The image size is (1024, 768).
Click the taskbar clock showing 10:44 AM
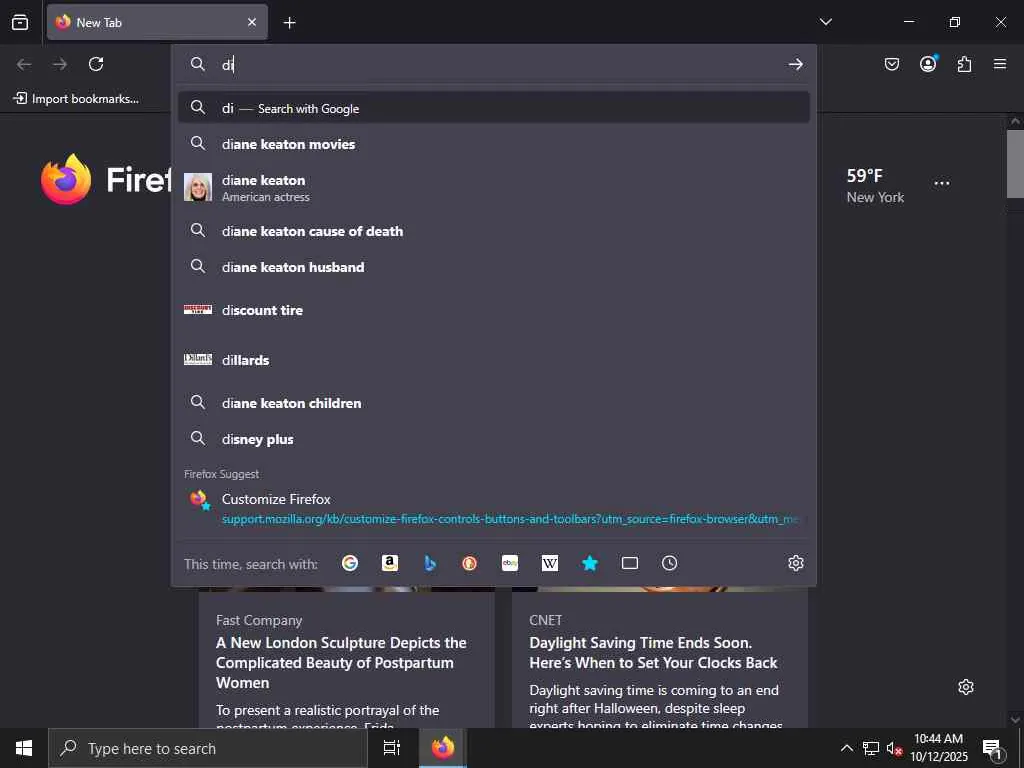pos(938,748)
